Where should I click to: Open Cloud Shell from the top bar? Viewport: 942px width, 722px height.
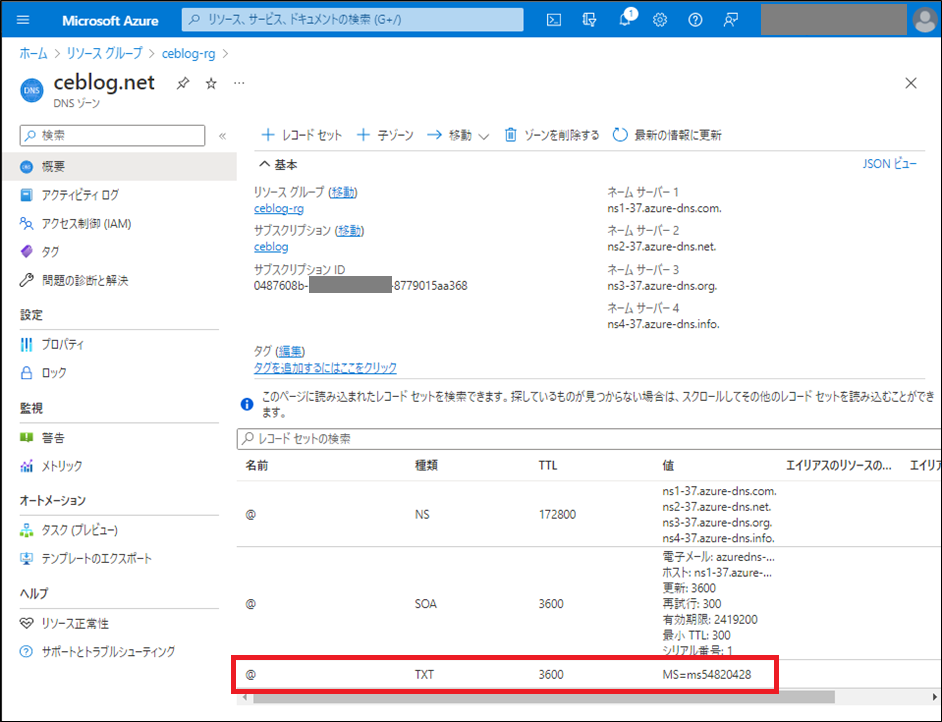tap(554, 20)
